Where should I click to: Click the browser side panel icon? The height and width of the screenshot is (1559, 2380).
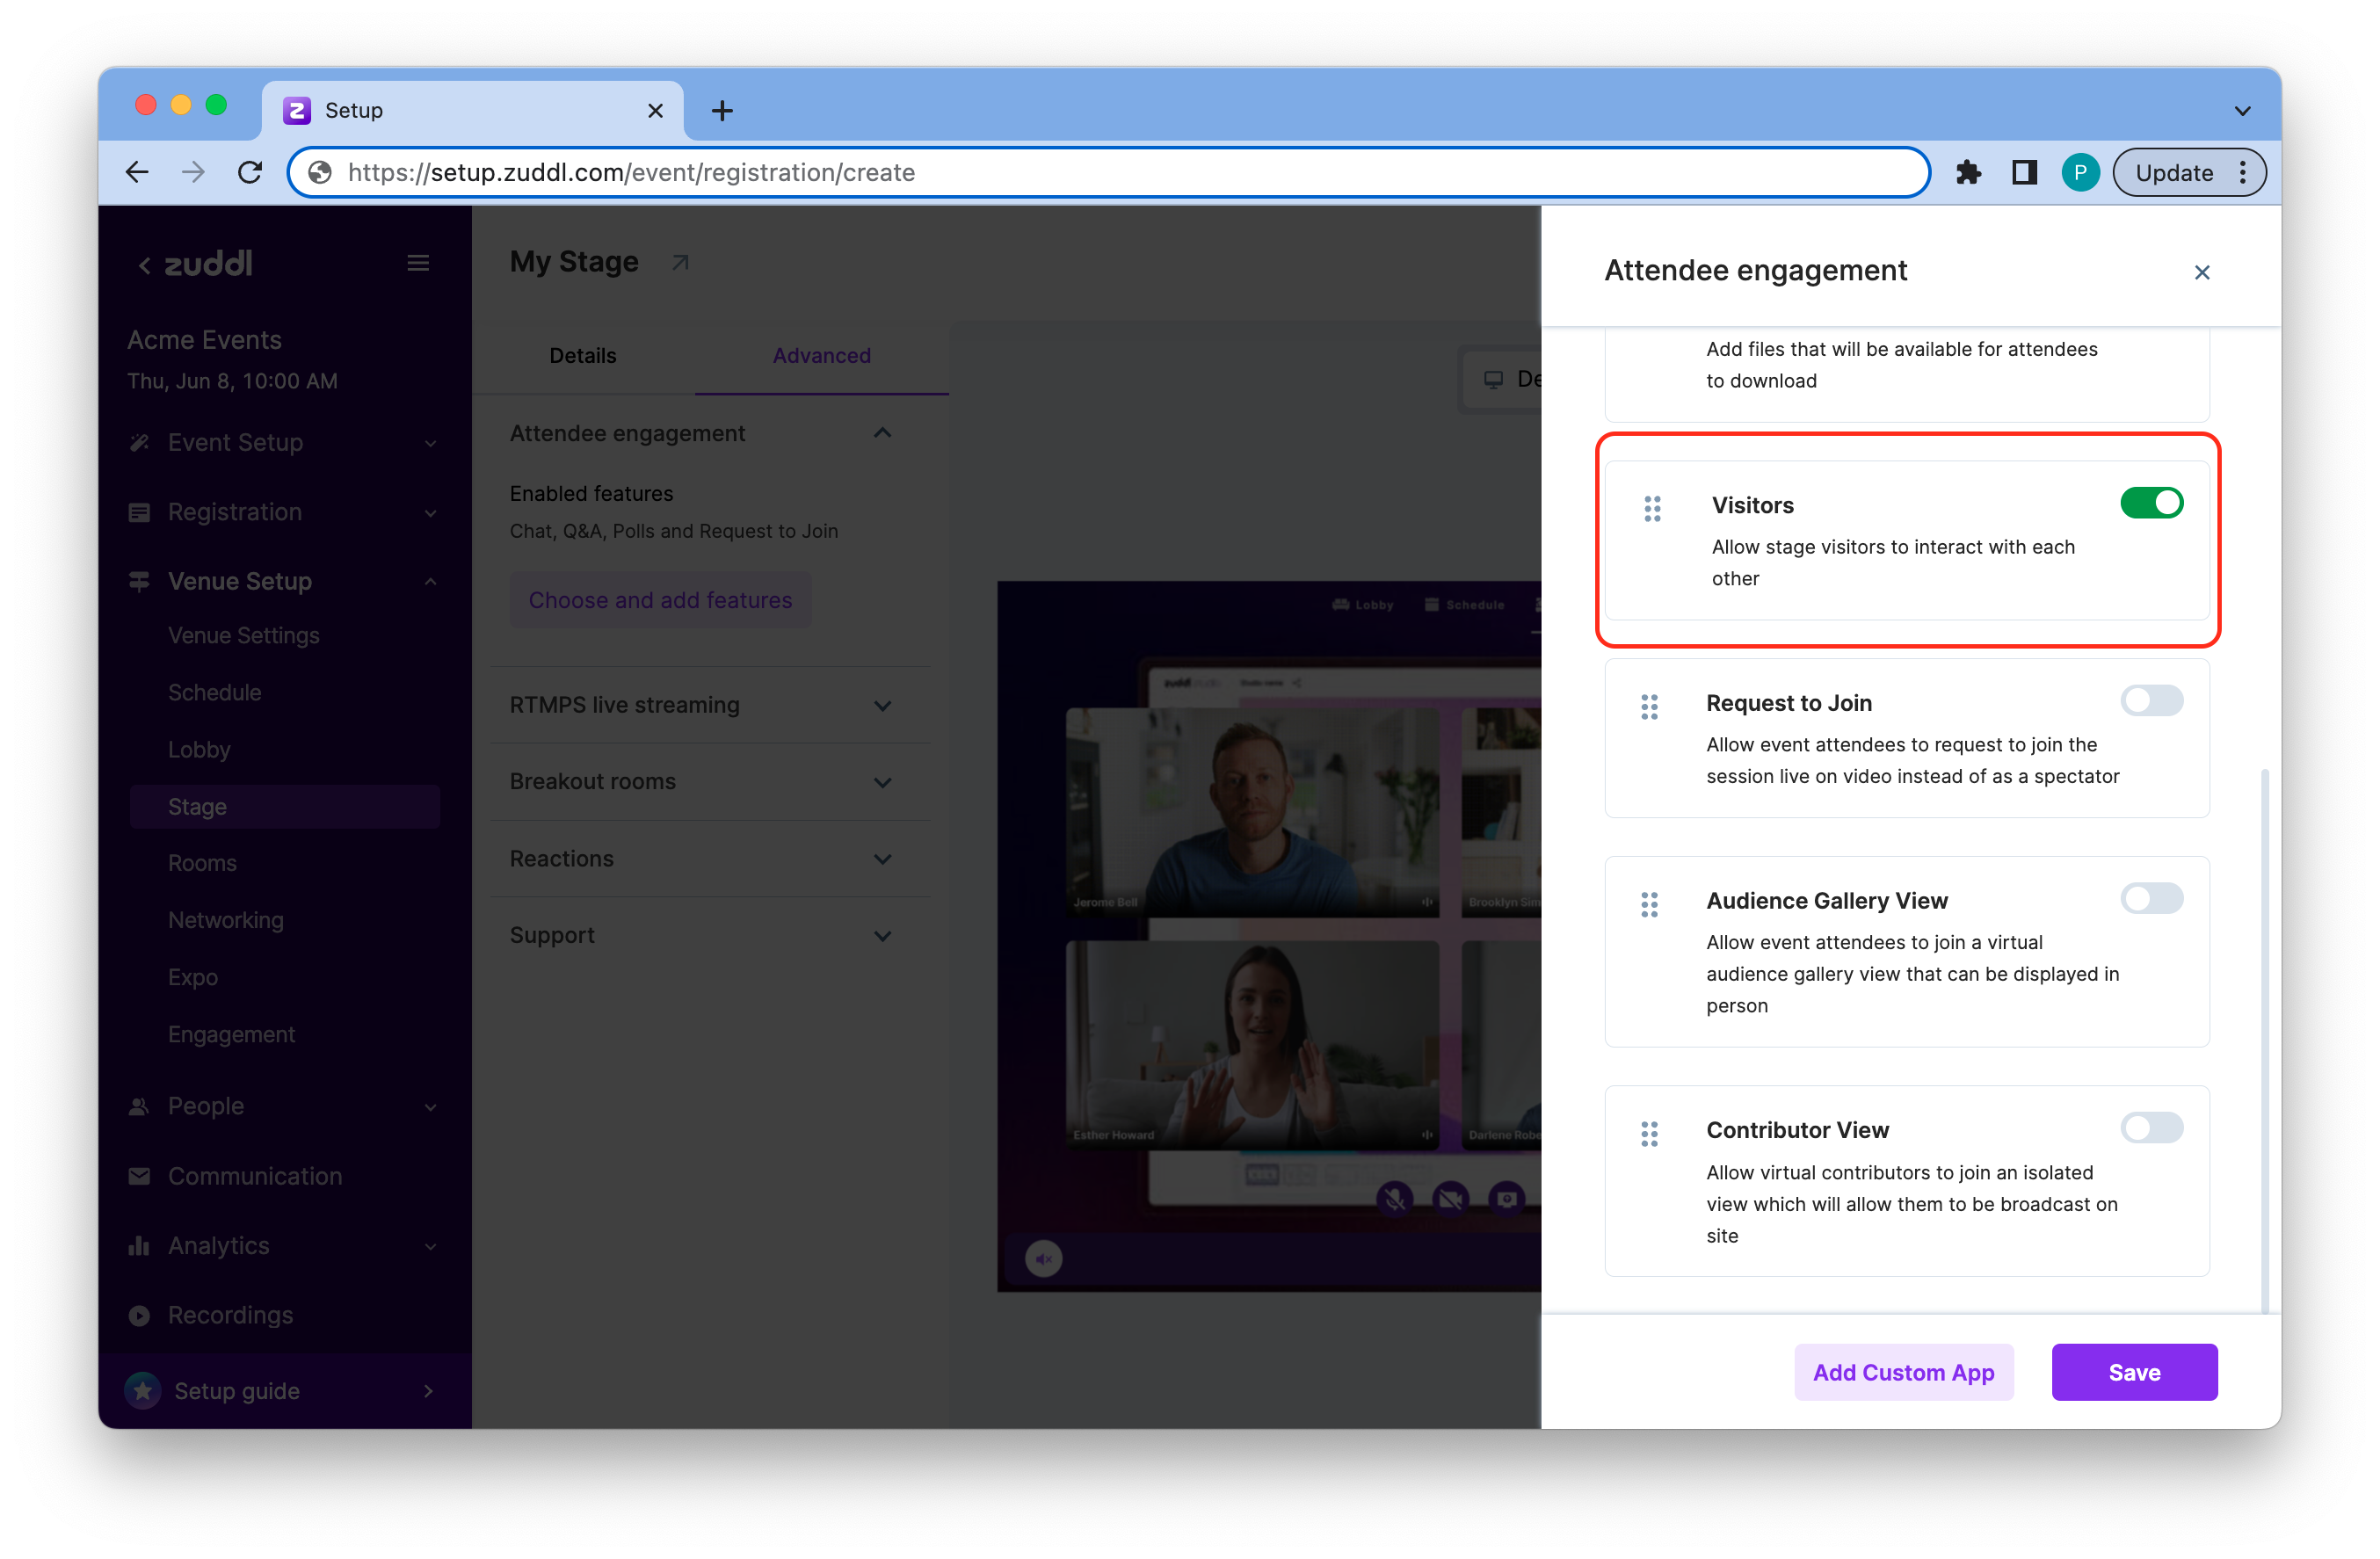pos(2024,173)
